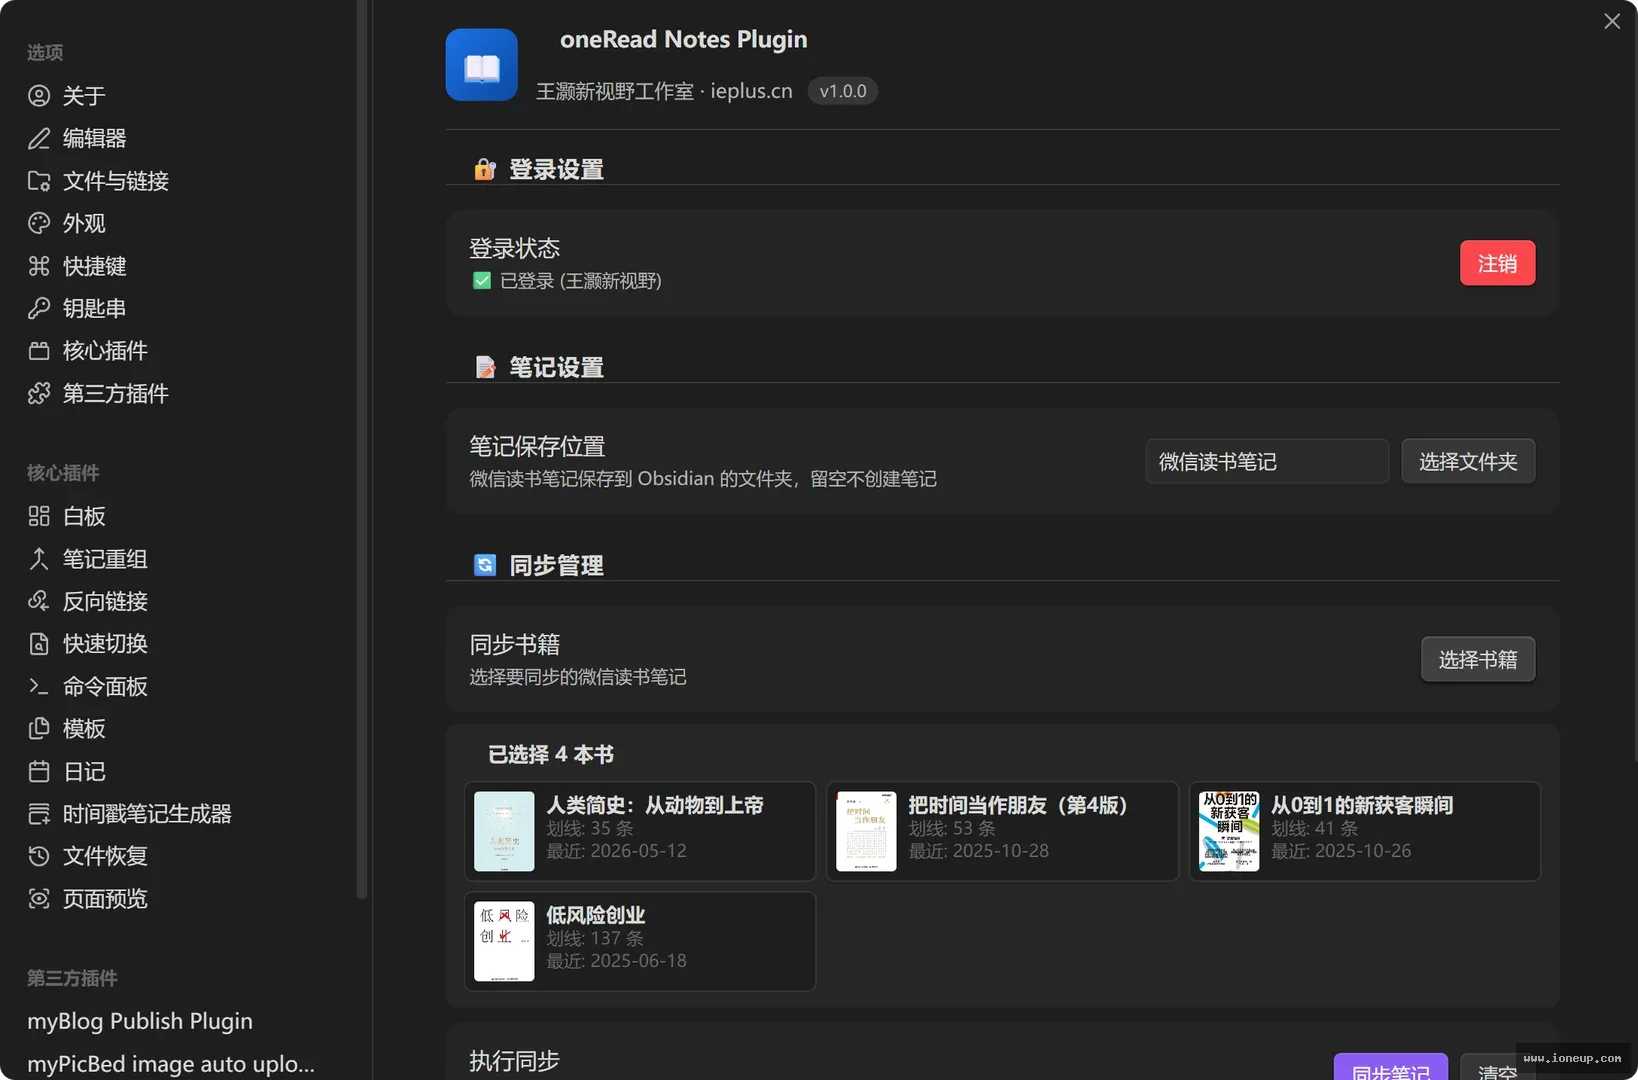The height and width of the screenshot is (1080, 1638).
Task: Click the 编辑器 pencil icon
Action: click(x=39, y=138)
